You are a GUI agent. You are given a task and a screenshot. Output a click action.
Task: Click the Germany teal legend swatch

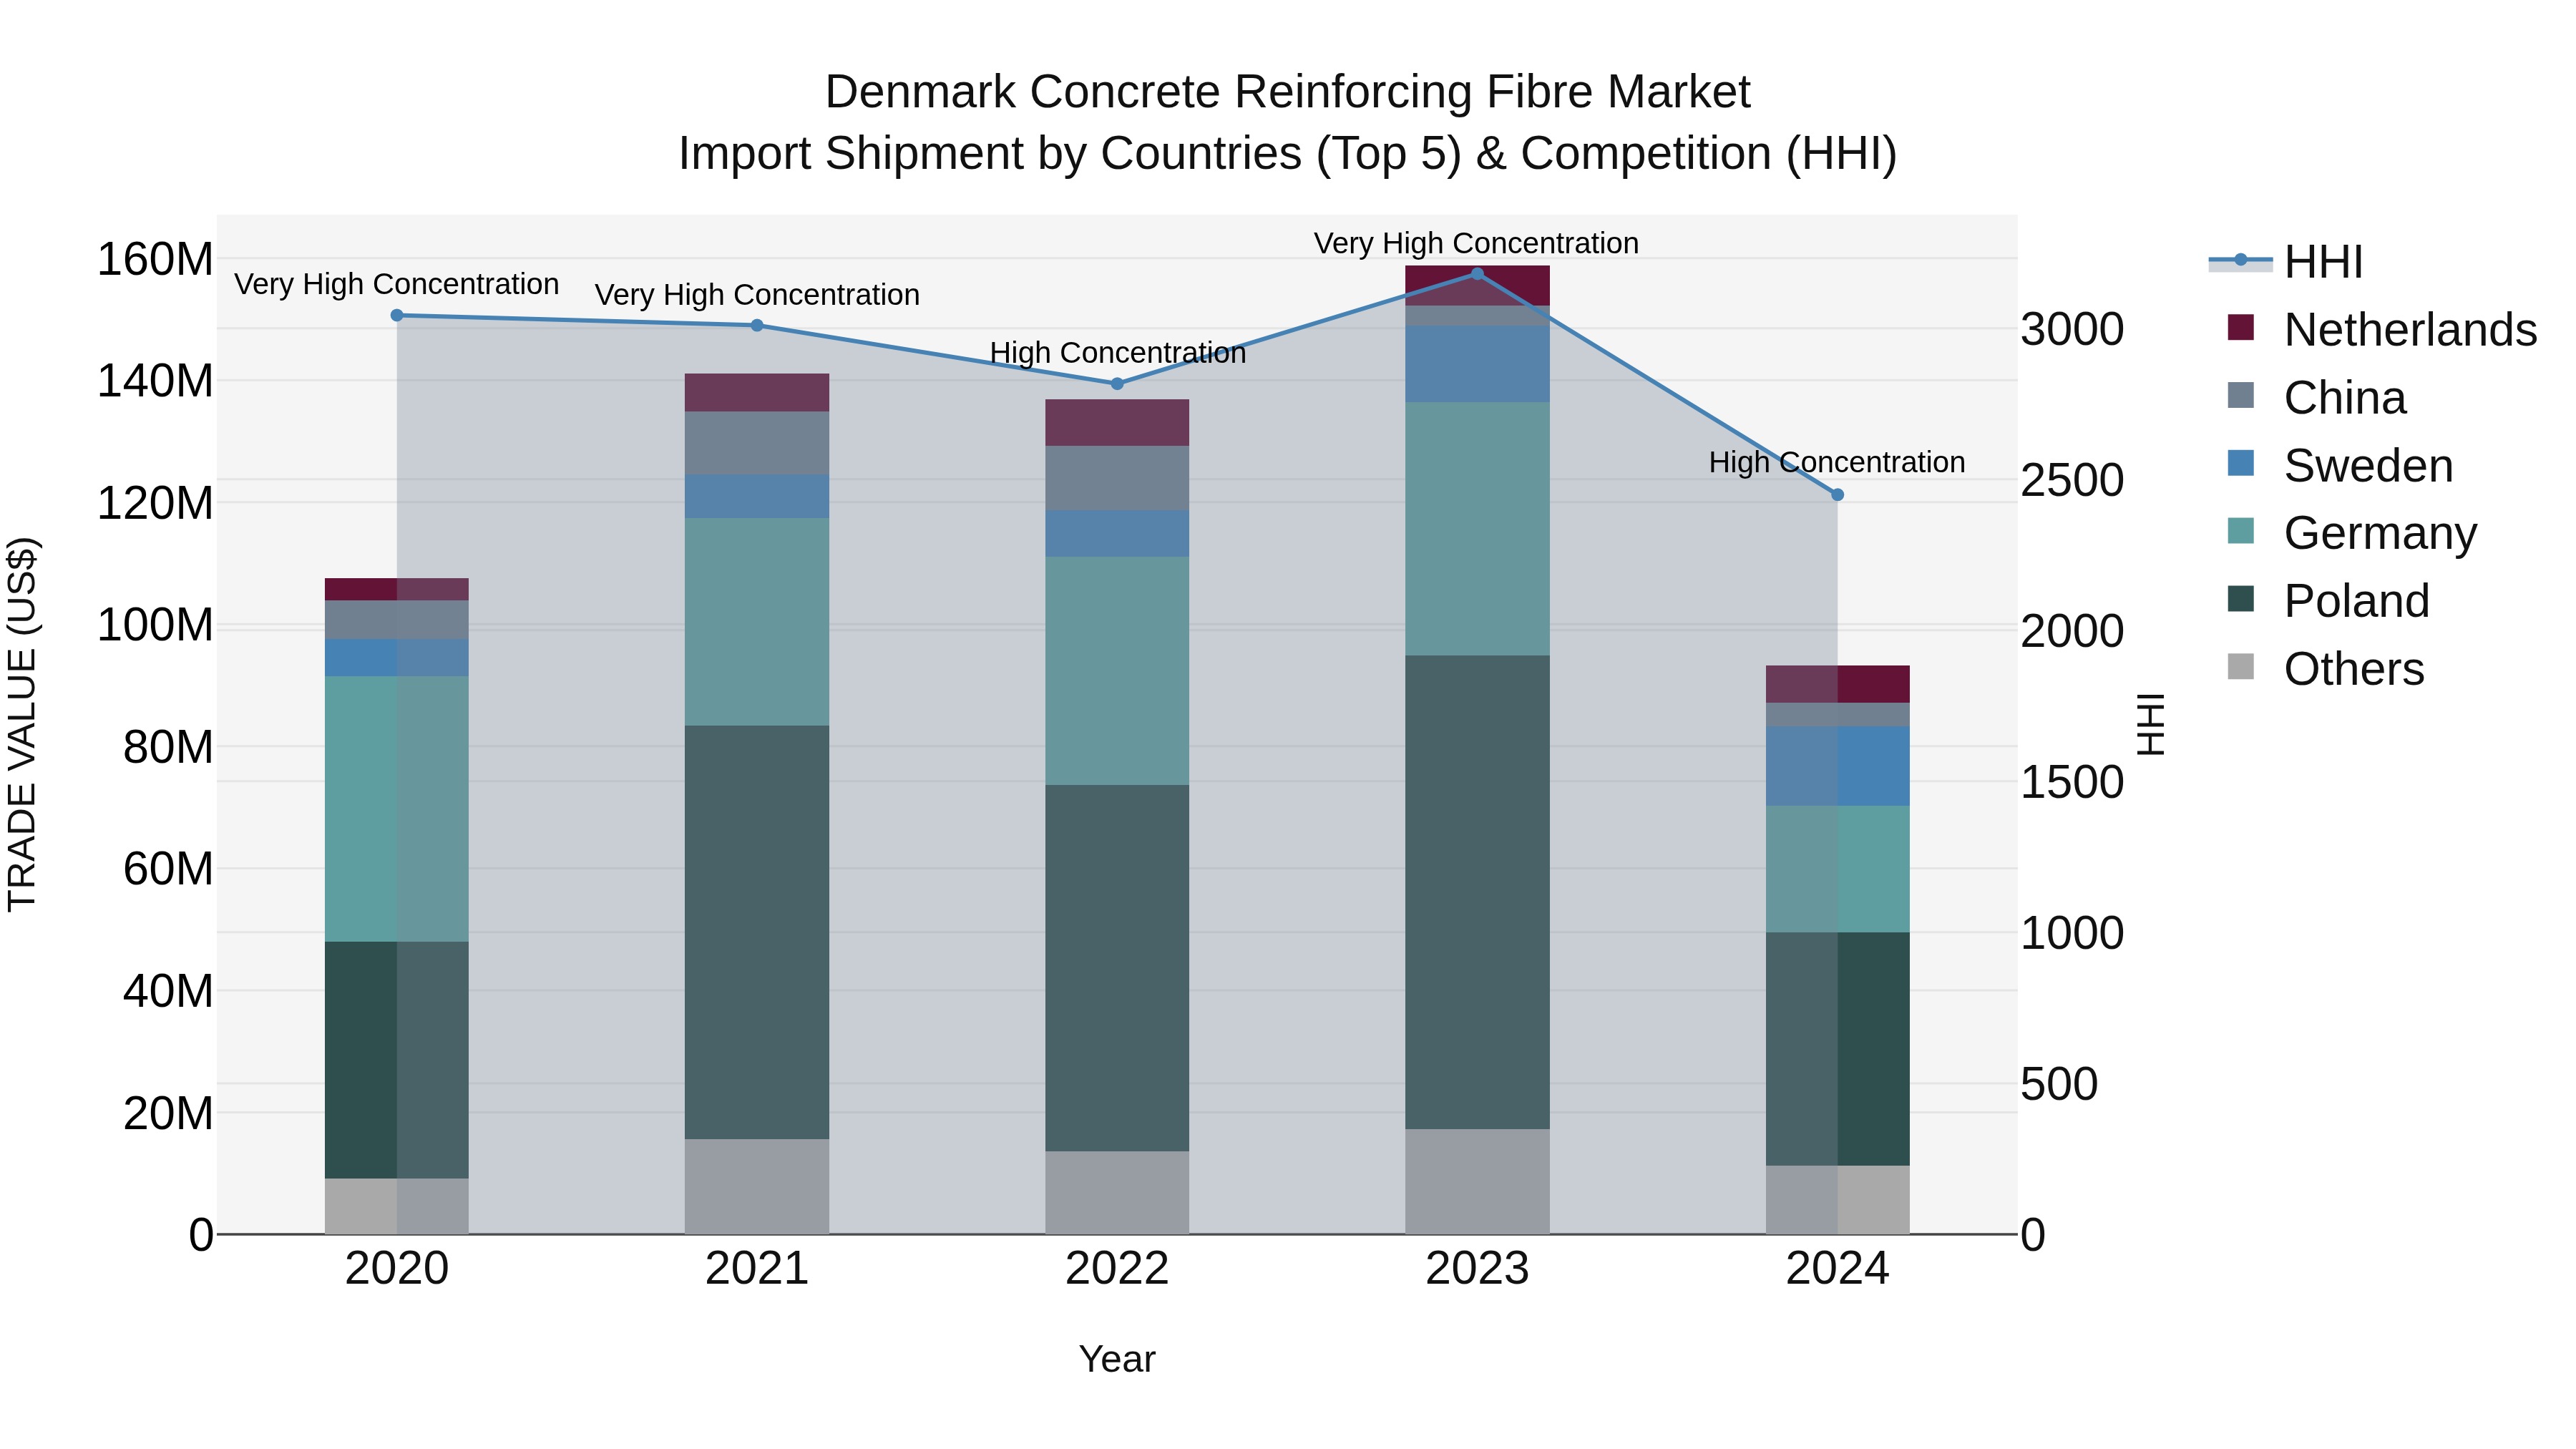(2241, 531)
